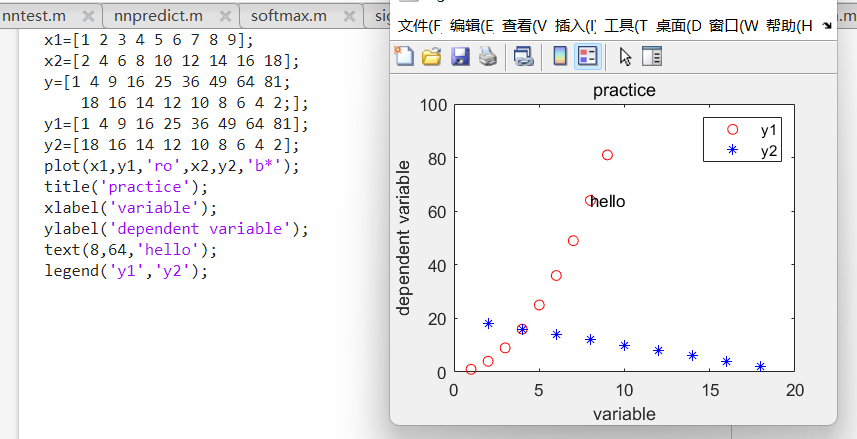Close the nnpredict.m editor tab
This screenshot has width=857, height=439.
click(x=225, y=16)
